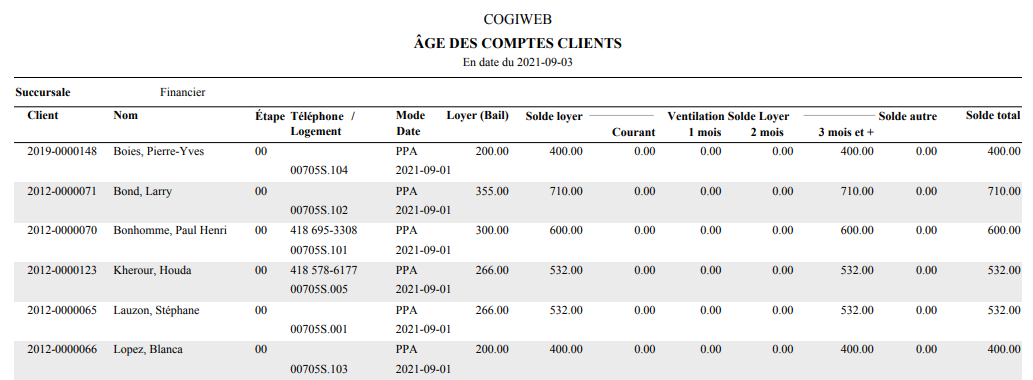1033x380 pixels.
Task: Click the ÂGE DES COMPTES CLIENTS title
Action: (517, 43)
